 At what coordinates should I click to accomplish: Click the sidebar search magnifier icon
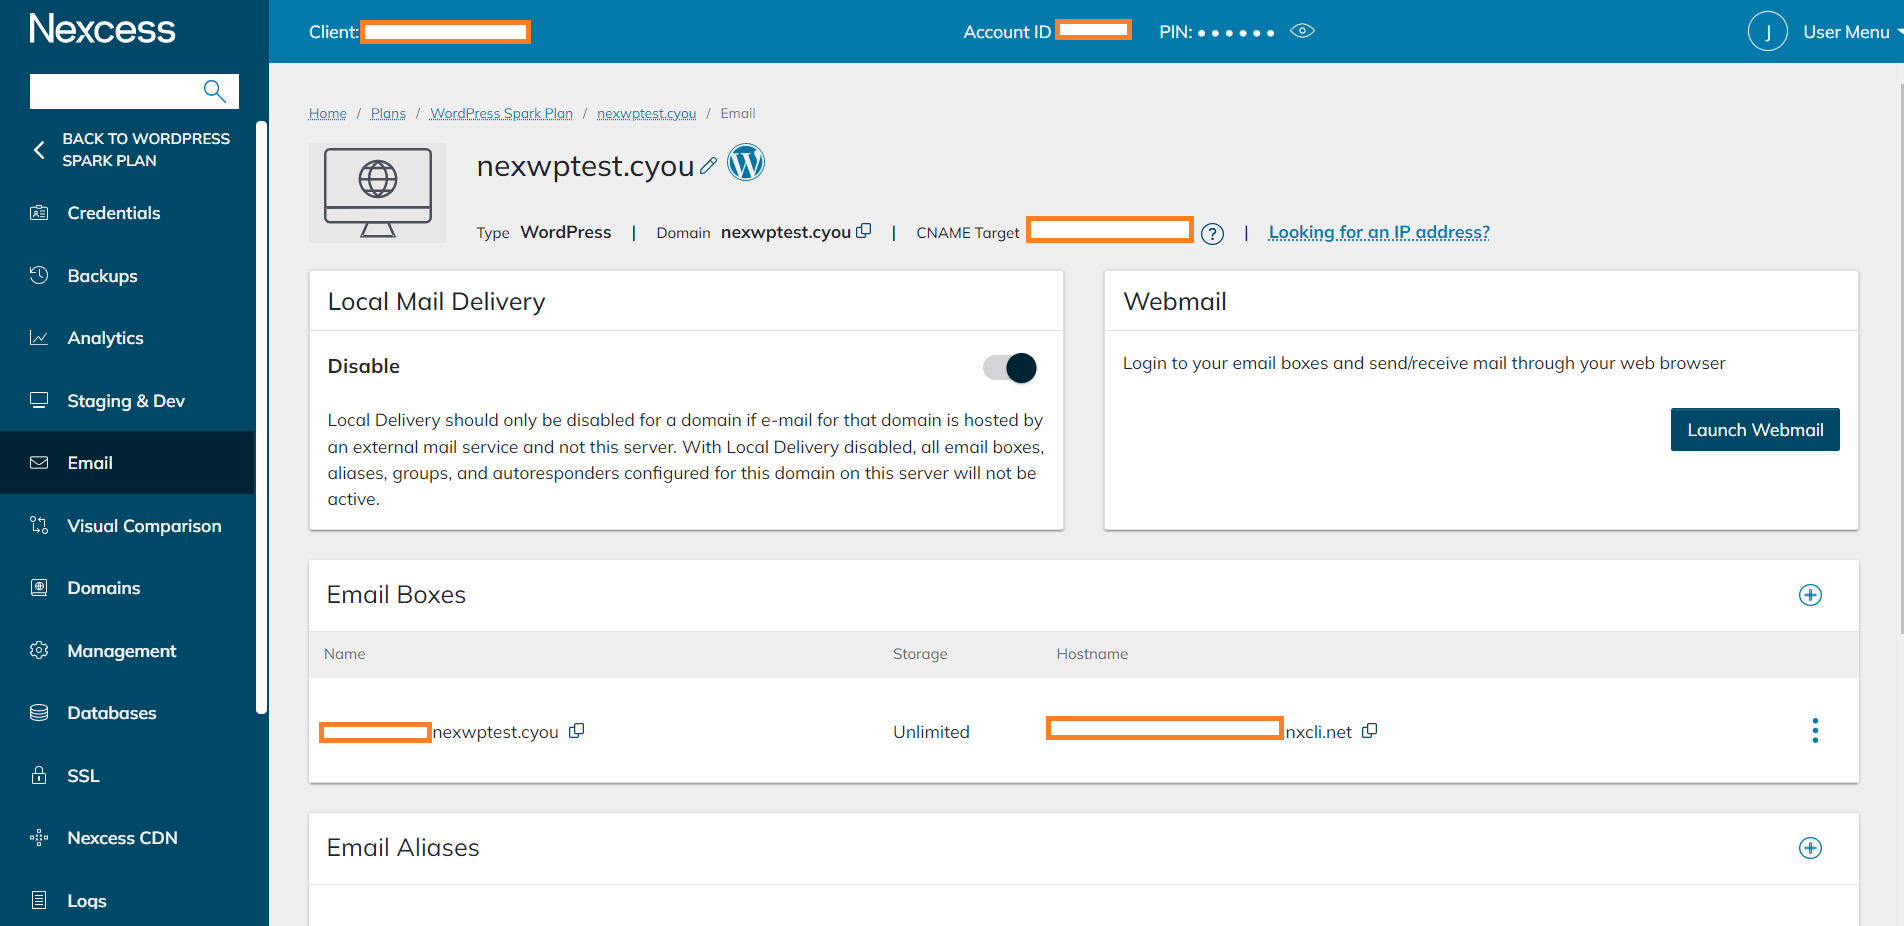coord(214,91)
